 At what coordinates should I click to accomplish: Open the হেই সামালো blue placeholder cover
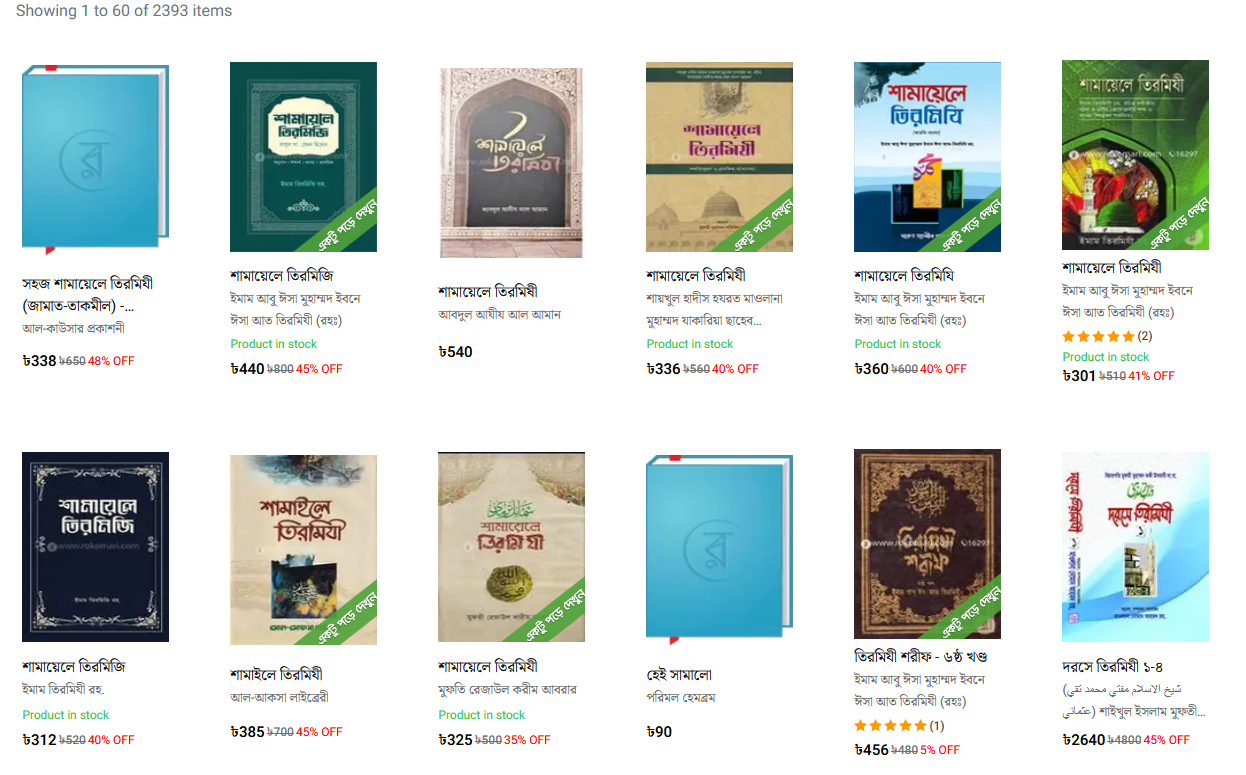[719, 549]
